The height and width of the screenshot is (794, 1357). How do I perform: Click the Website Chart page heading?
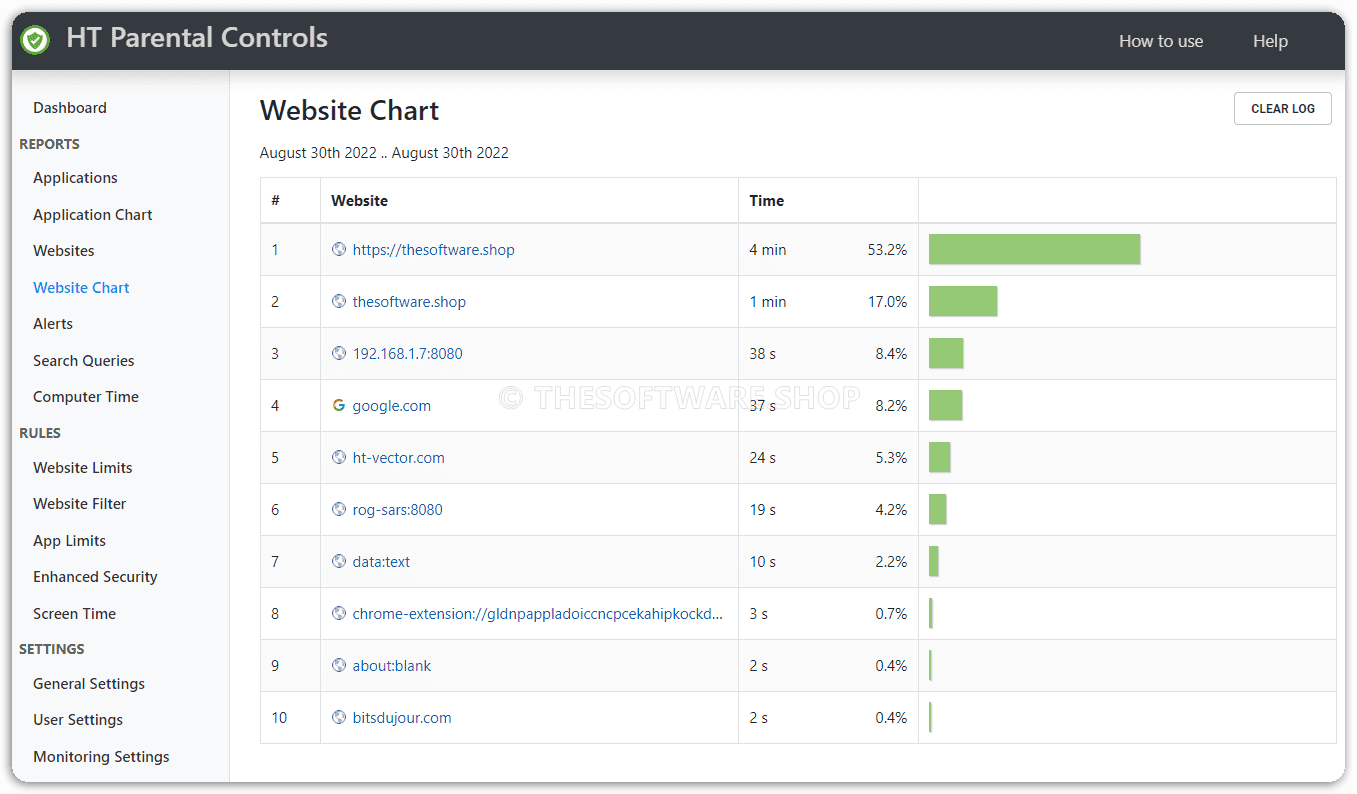coord(350,110)
